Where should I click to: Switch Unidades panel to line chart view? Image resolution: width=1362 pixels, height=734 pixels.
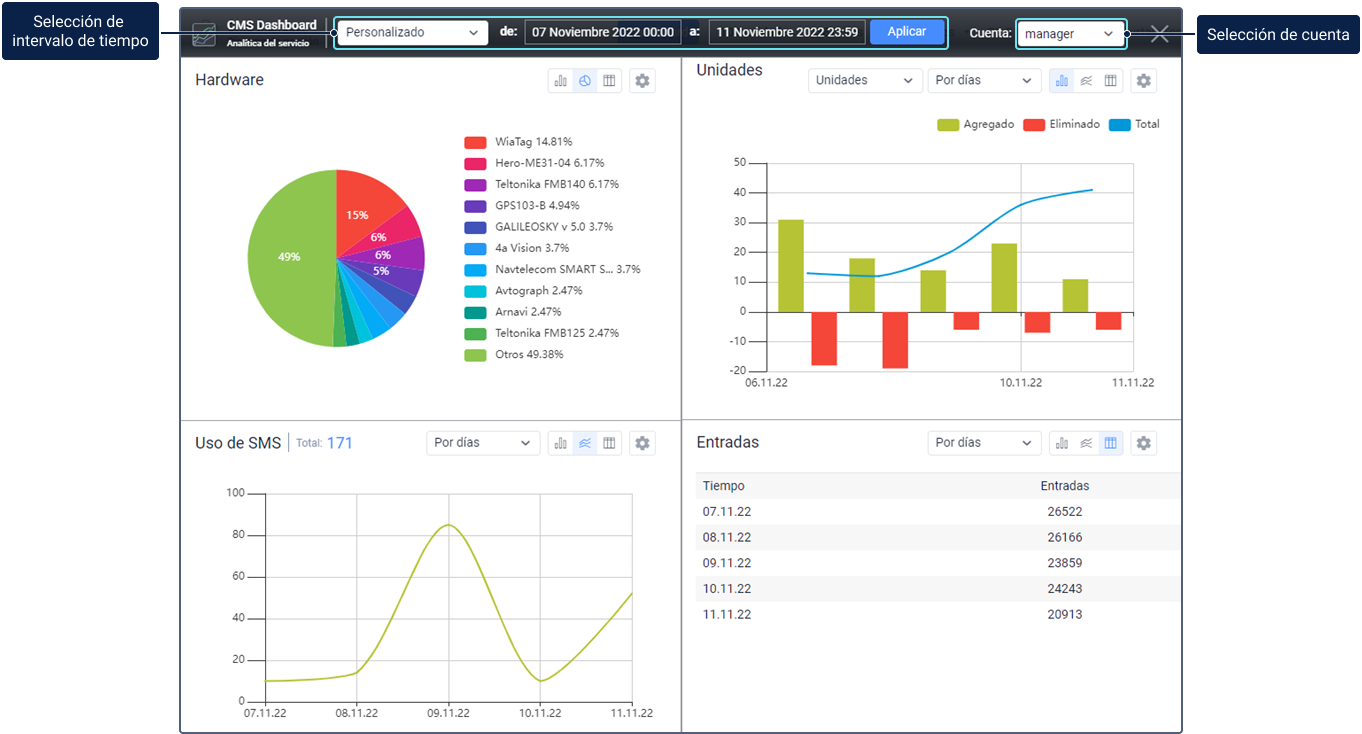pos(1086,81)
